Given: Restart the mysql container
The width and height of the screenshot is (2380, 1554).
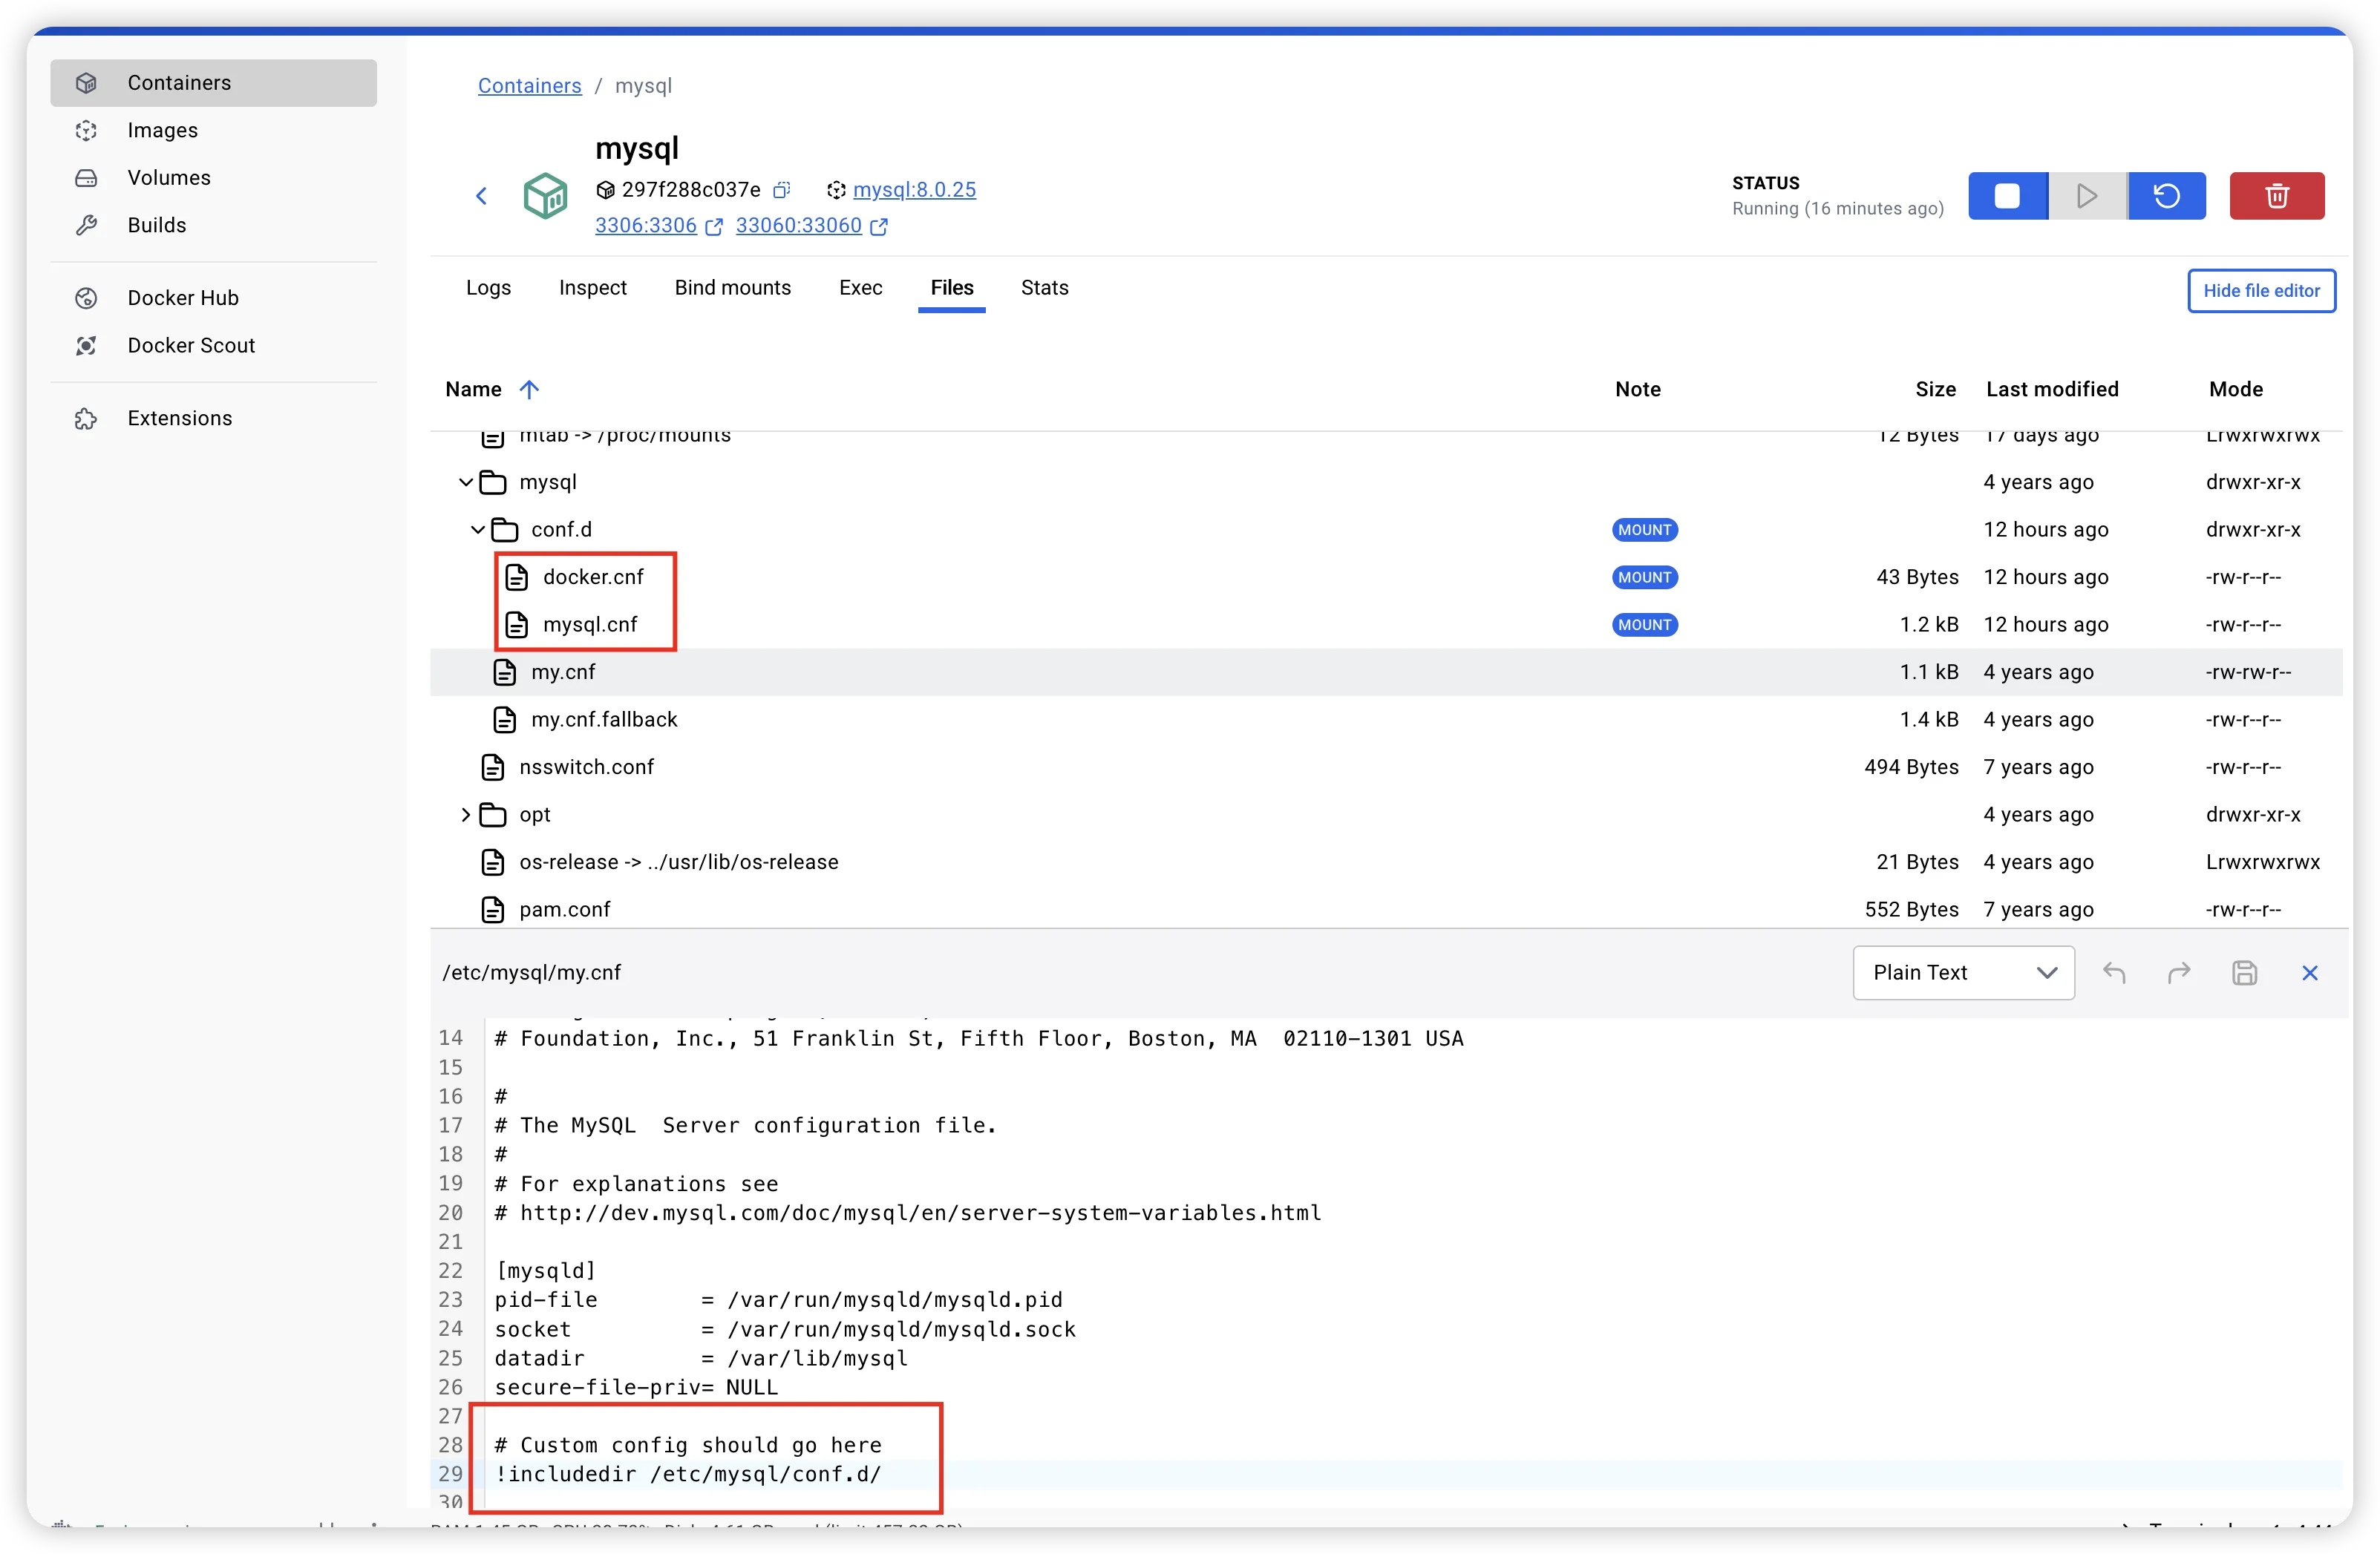Looking at the screenshot, I should click(x=2166, y=196).
